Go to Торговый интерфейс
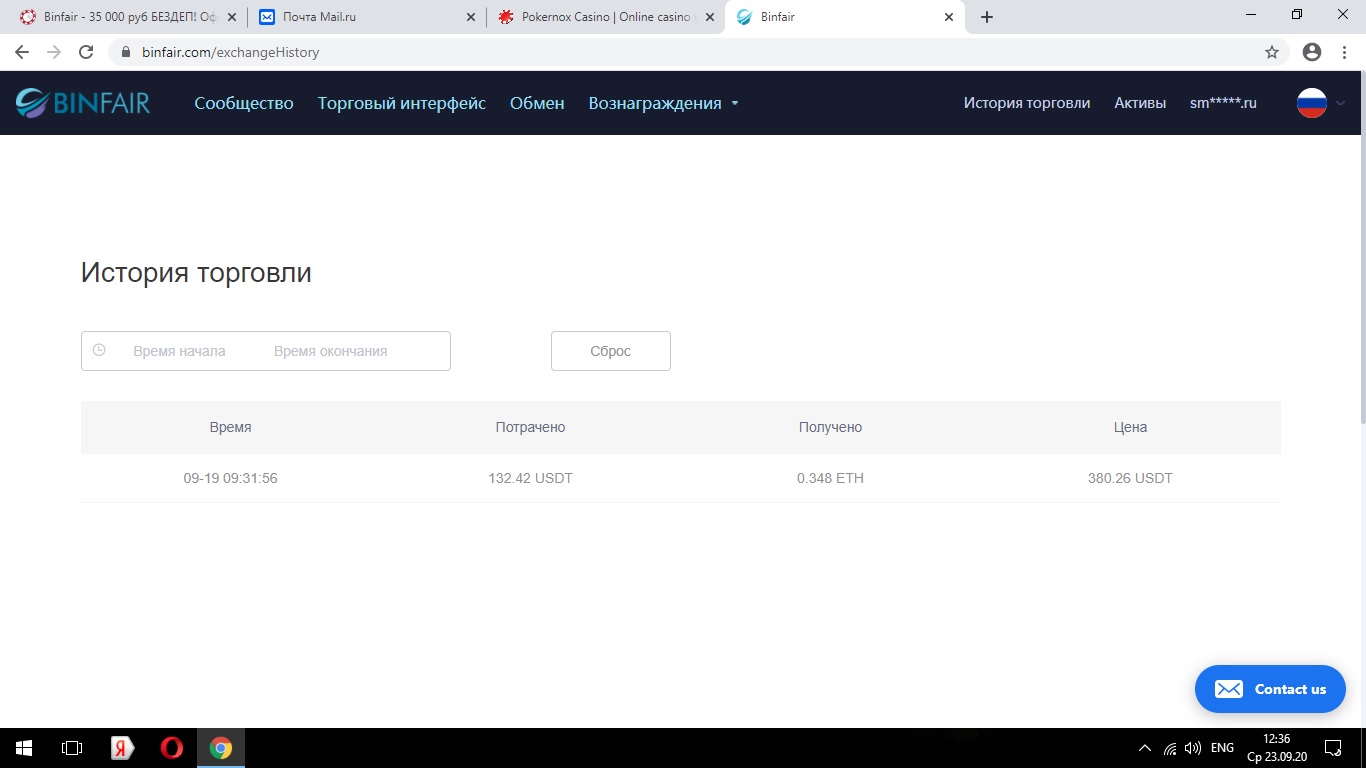This screenshot has height=768, width=1366. click(402, 103)
